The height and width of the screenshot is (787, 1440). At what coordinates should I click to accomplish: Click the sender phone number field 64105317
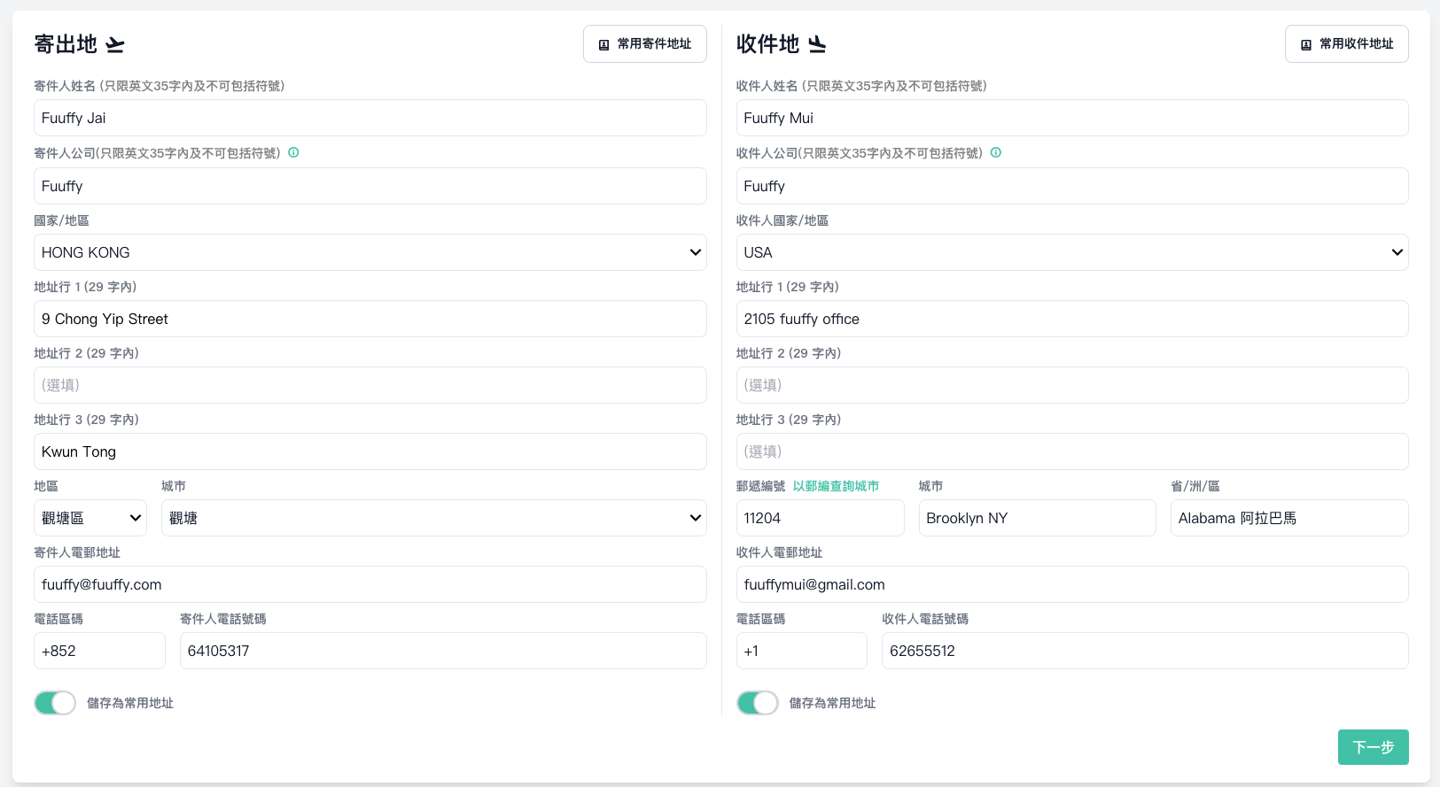click(443, 651)
